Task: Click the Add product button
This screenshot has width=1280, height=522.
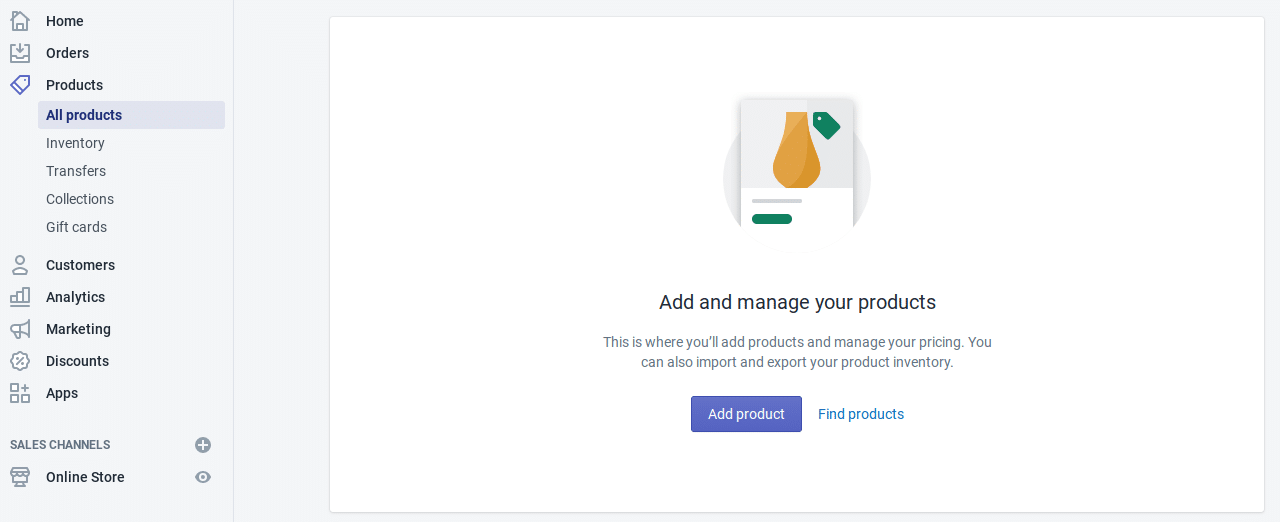Action: click(x=746, y=414)
